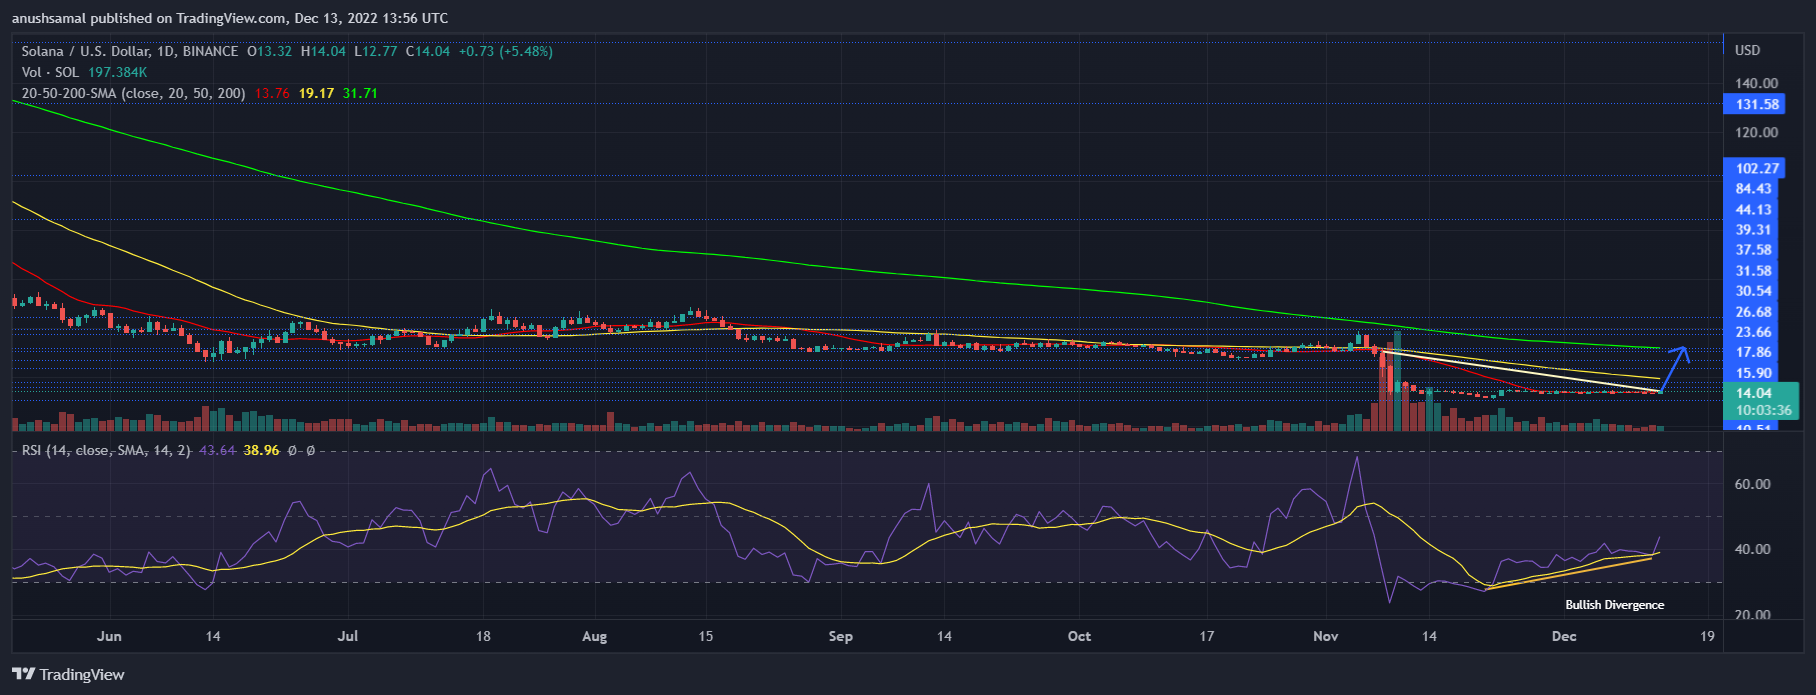Click the 131.58 price level label
This screenshot has width=1816, height=695.
tap(1757, 104)
